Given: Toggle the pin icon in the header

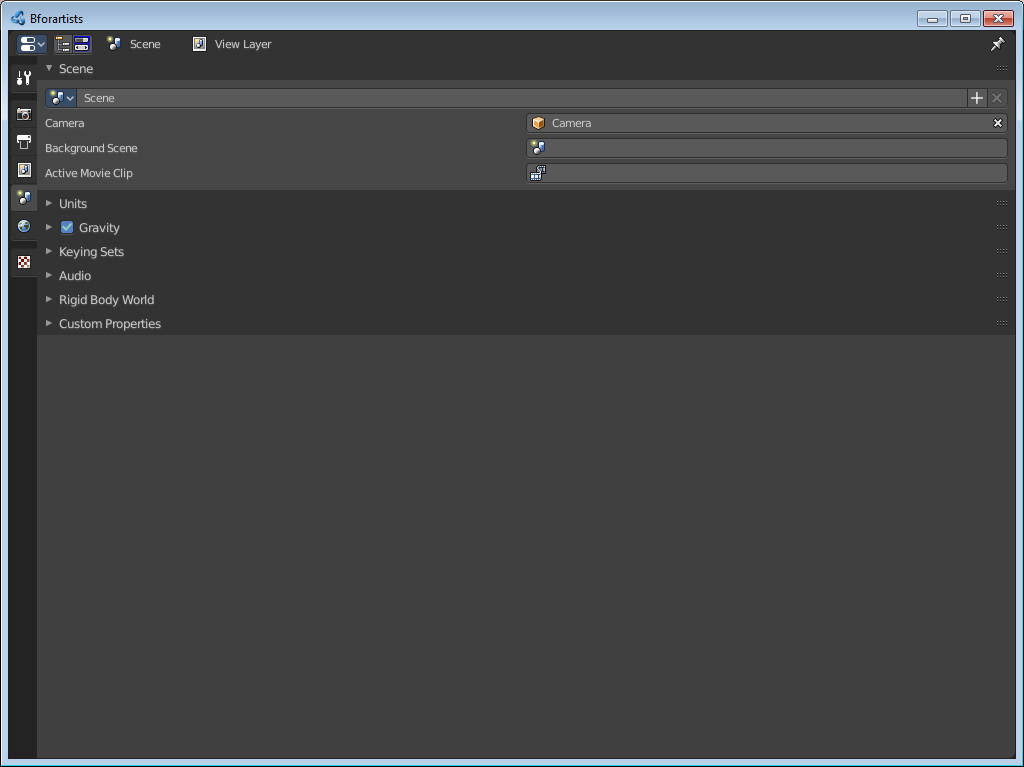Looking at the screenshot, I should (997, 44).
